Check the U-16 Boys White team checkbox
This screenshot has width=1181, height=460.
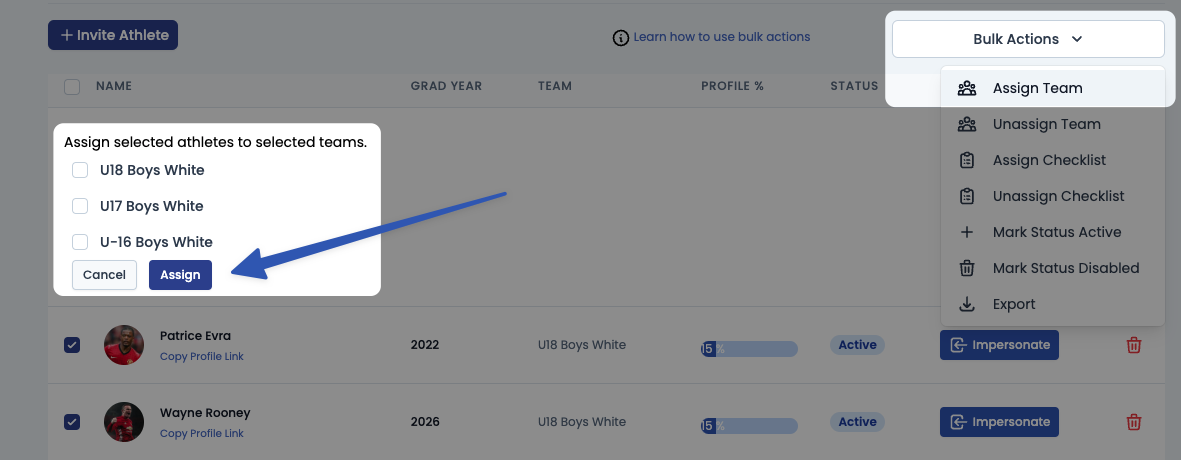(80, 242)
